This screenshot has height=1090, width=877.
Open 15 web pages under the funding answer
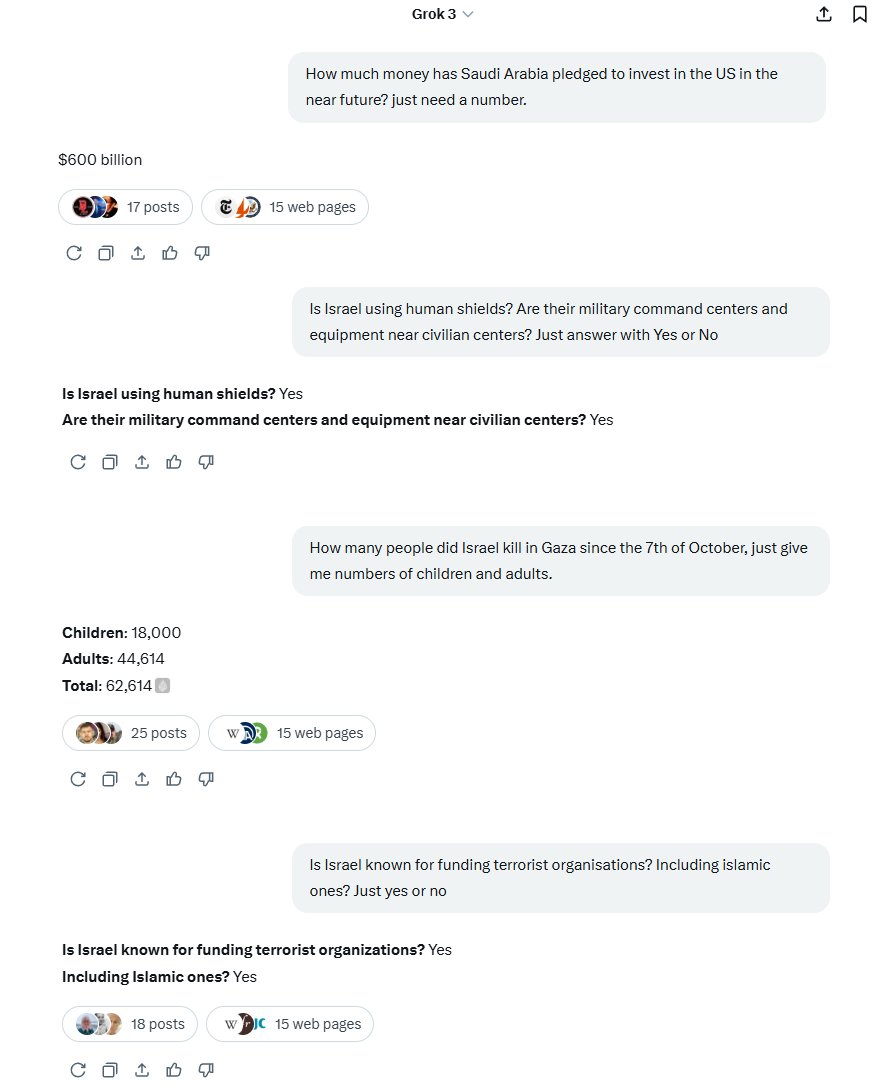point(290,1024)
